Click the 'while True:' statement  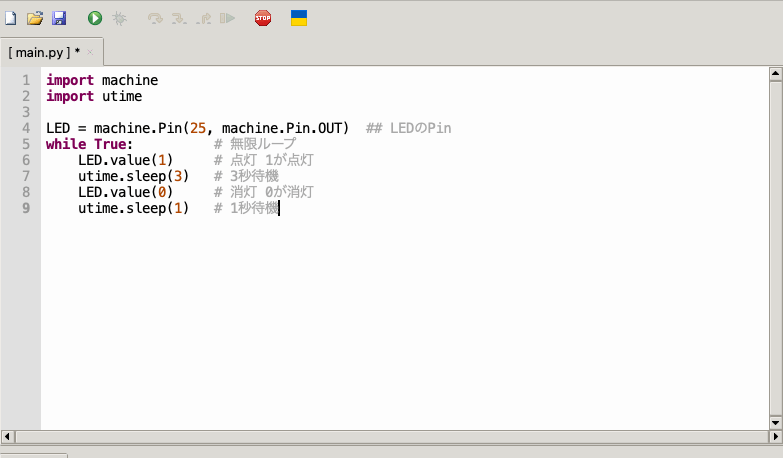89,144
